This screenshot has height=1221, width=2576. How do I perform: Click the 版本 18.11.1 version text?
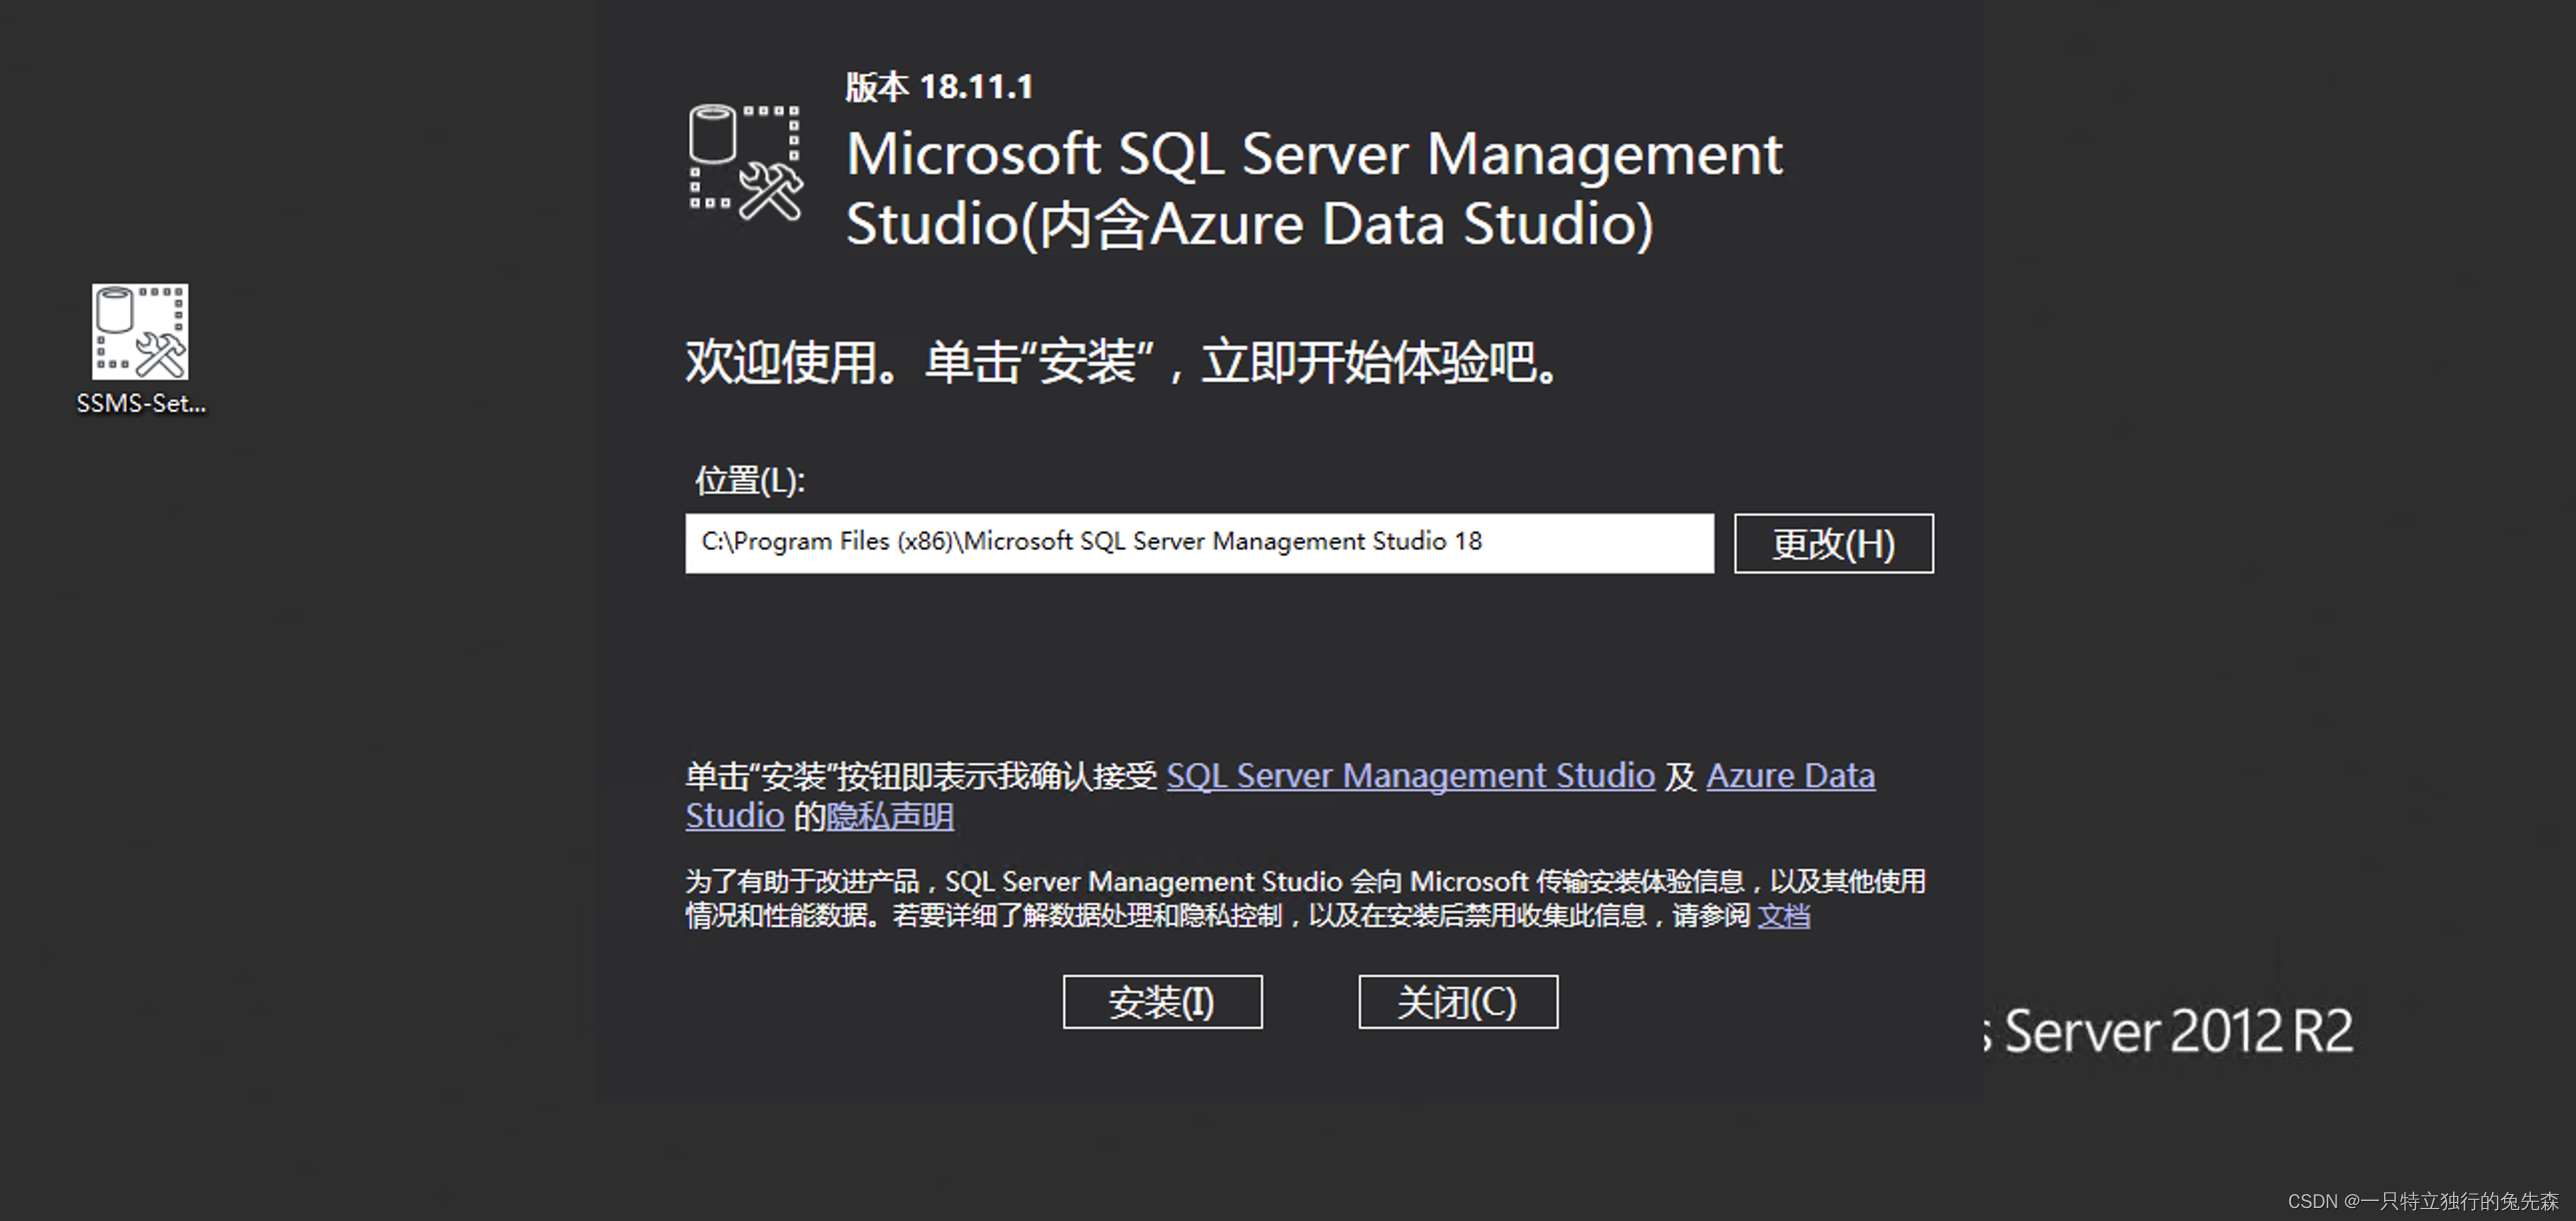939,87
